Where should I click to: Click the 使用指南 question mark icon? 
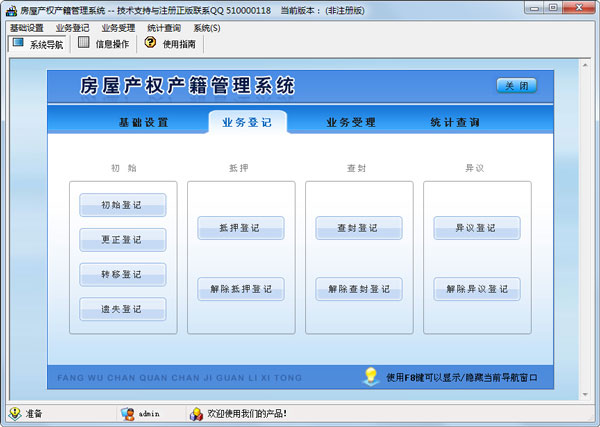click(x=150, y=42)
